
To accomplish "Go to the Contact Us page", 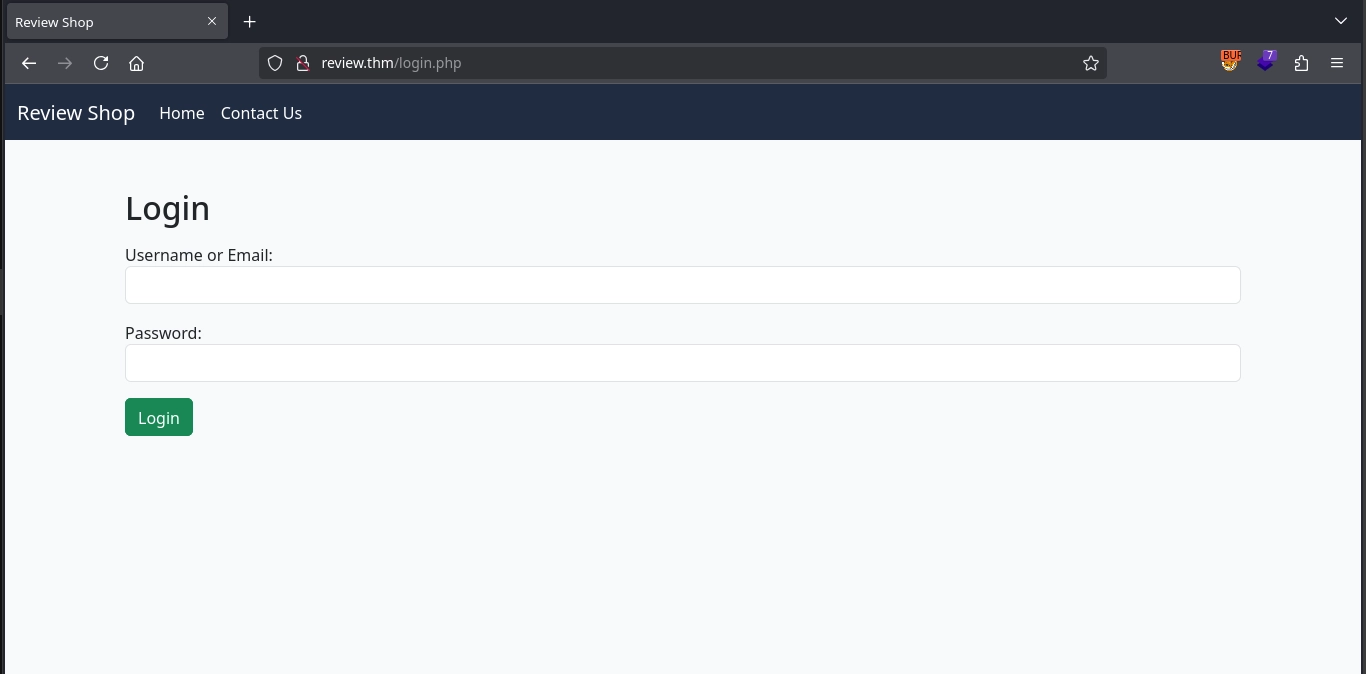I will 261,113.
